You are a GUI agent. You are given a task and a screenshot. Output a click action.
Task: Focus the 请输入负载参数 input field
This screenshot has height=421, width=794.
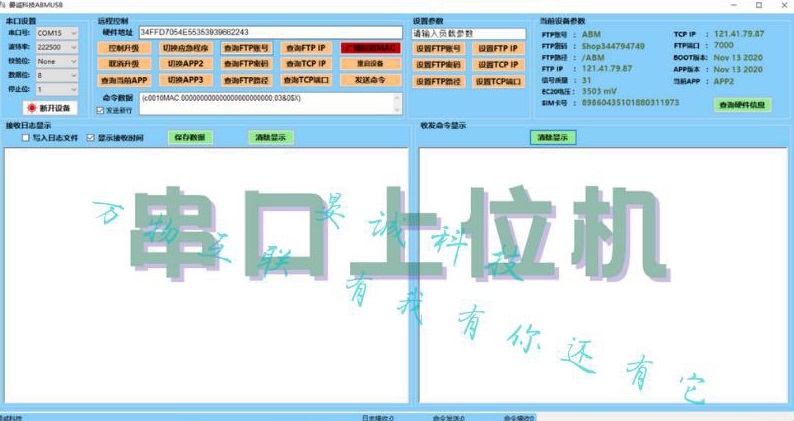[468, 33]
